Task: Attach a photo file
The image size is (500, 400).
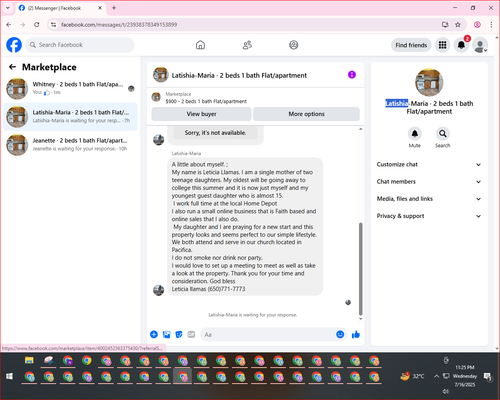Action: [x=166, y=334]
